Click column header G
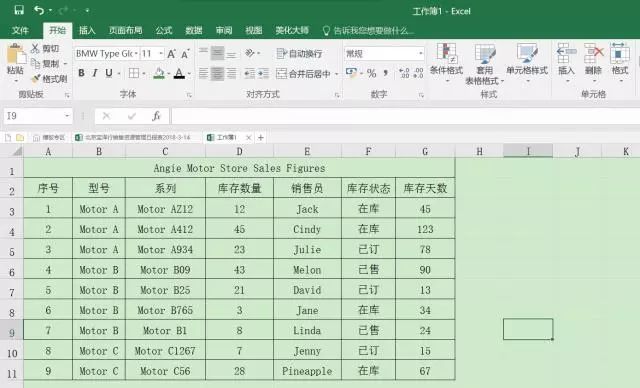Screen dimensions: 640x388 tap(425, 152)
